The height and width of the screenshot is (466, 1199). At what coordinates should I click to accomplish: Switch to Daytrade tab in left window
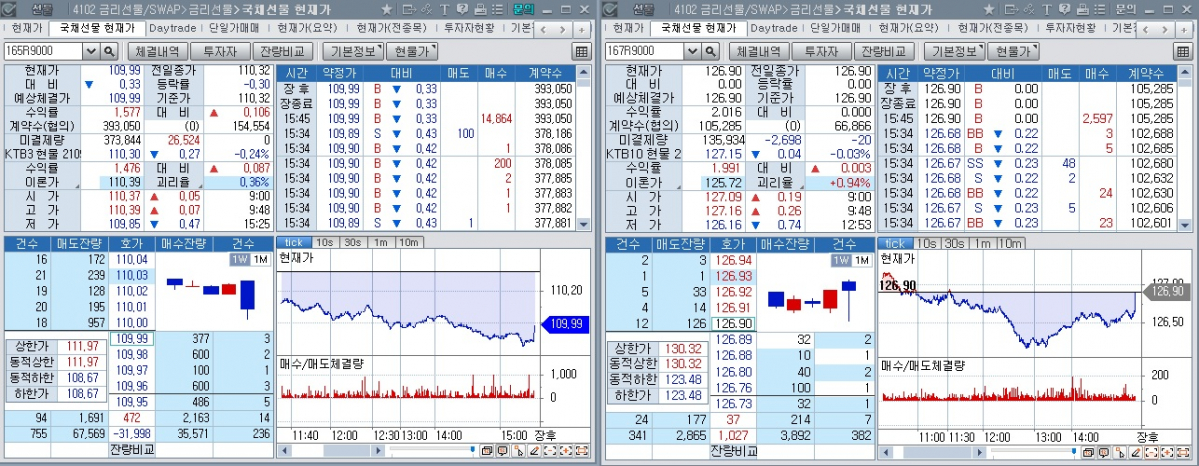pyautogui.click(x=175, y=28)
